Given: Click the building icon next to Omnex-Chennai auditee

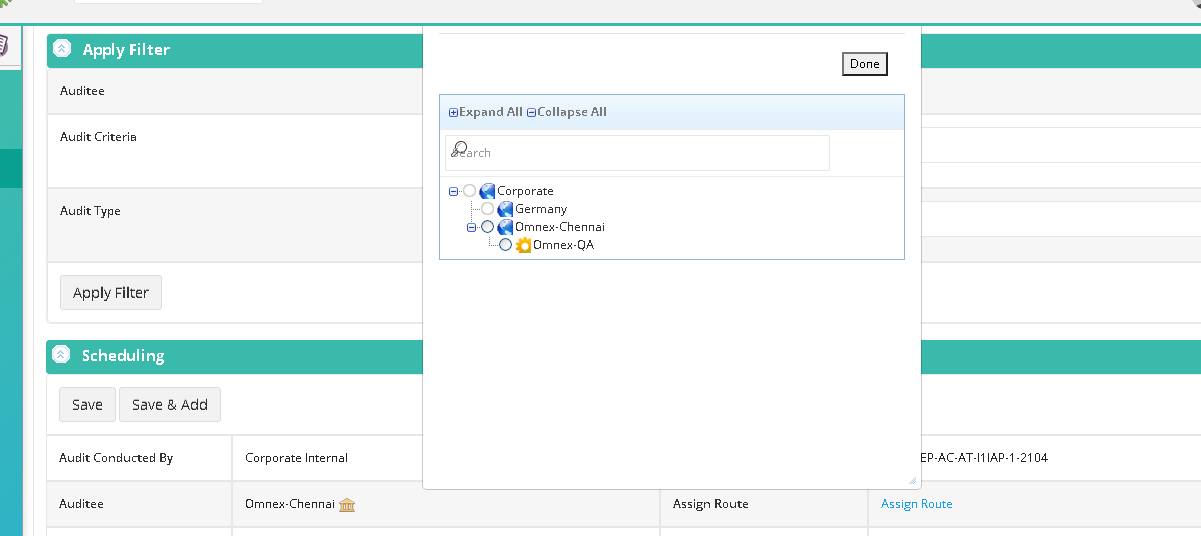Looking at the screenshot, I should point(347,505).
